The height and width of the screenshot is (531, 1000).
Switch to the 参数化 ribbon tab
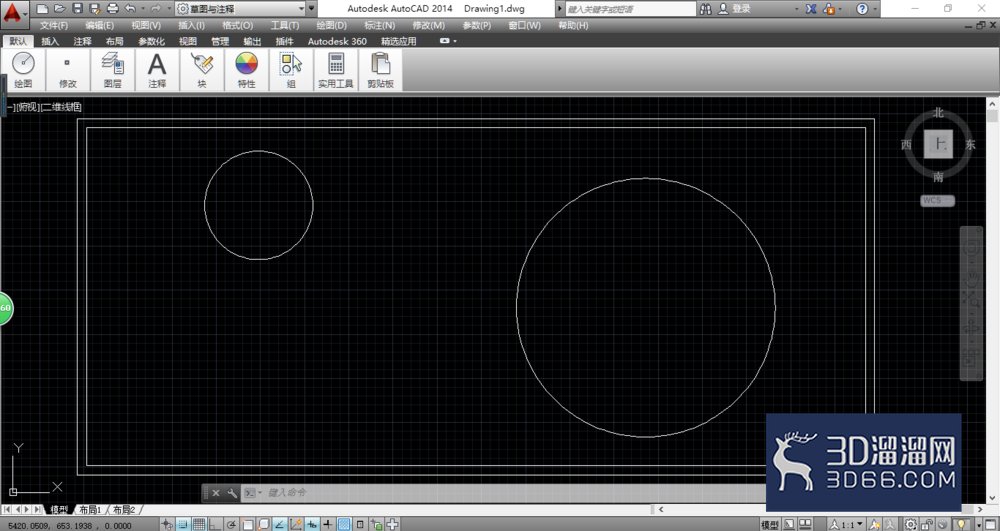tap(151, 41)
